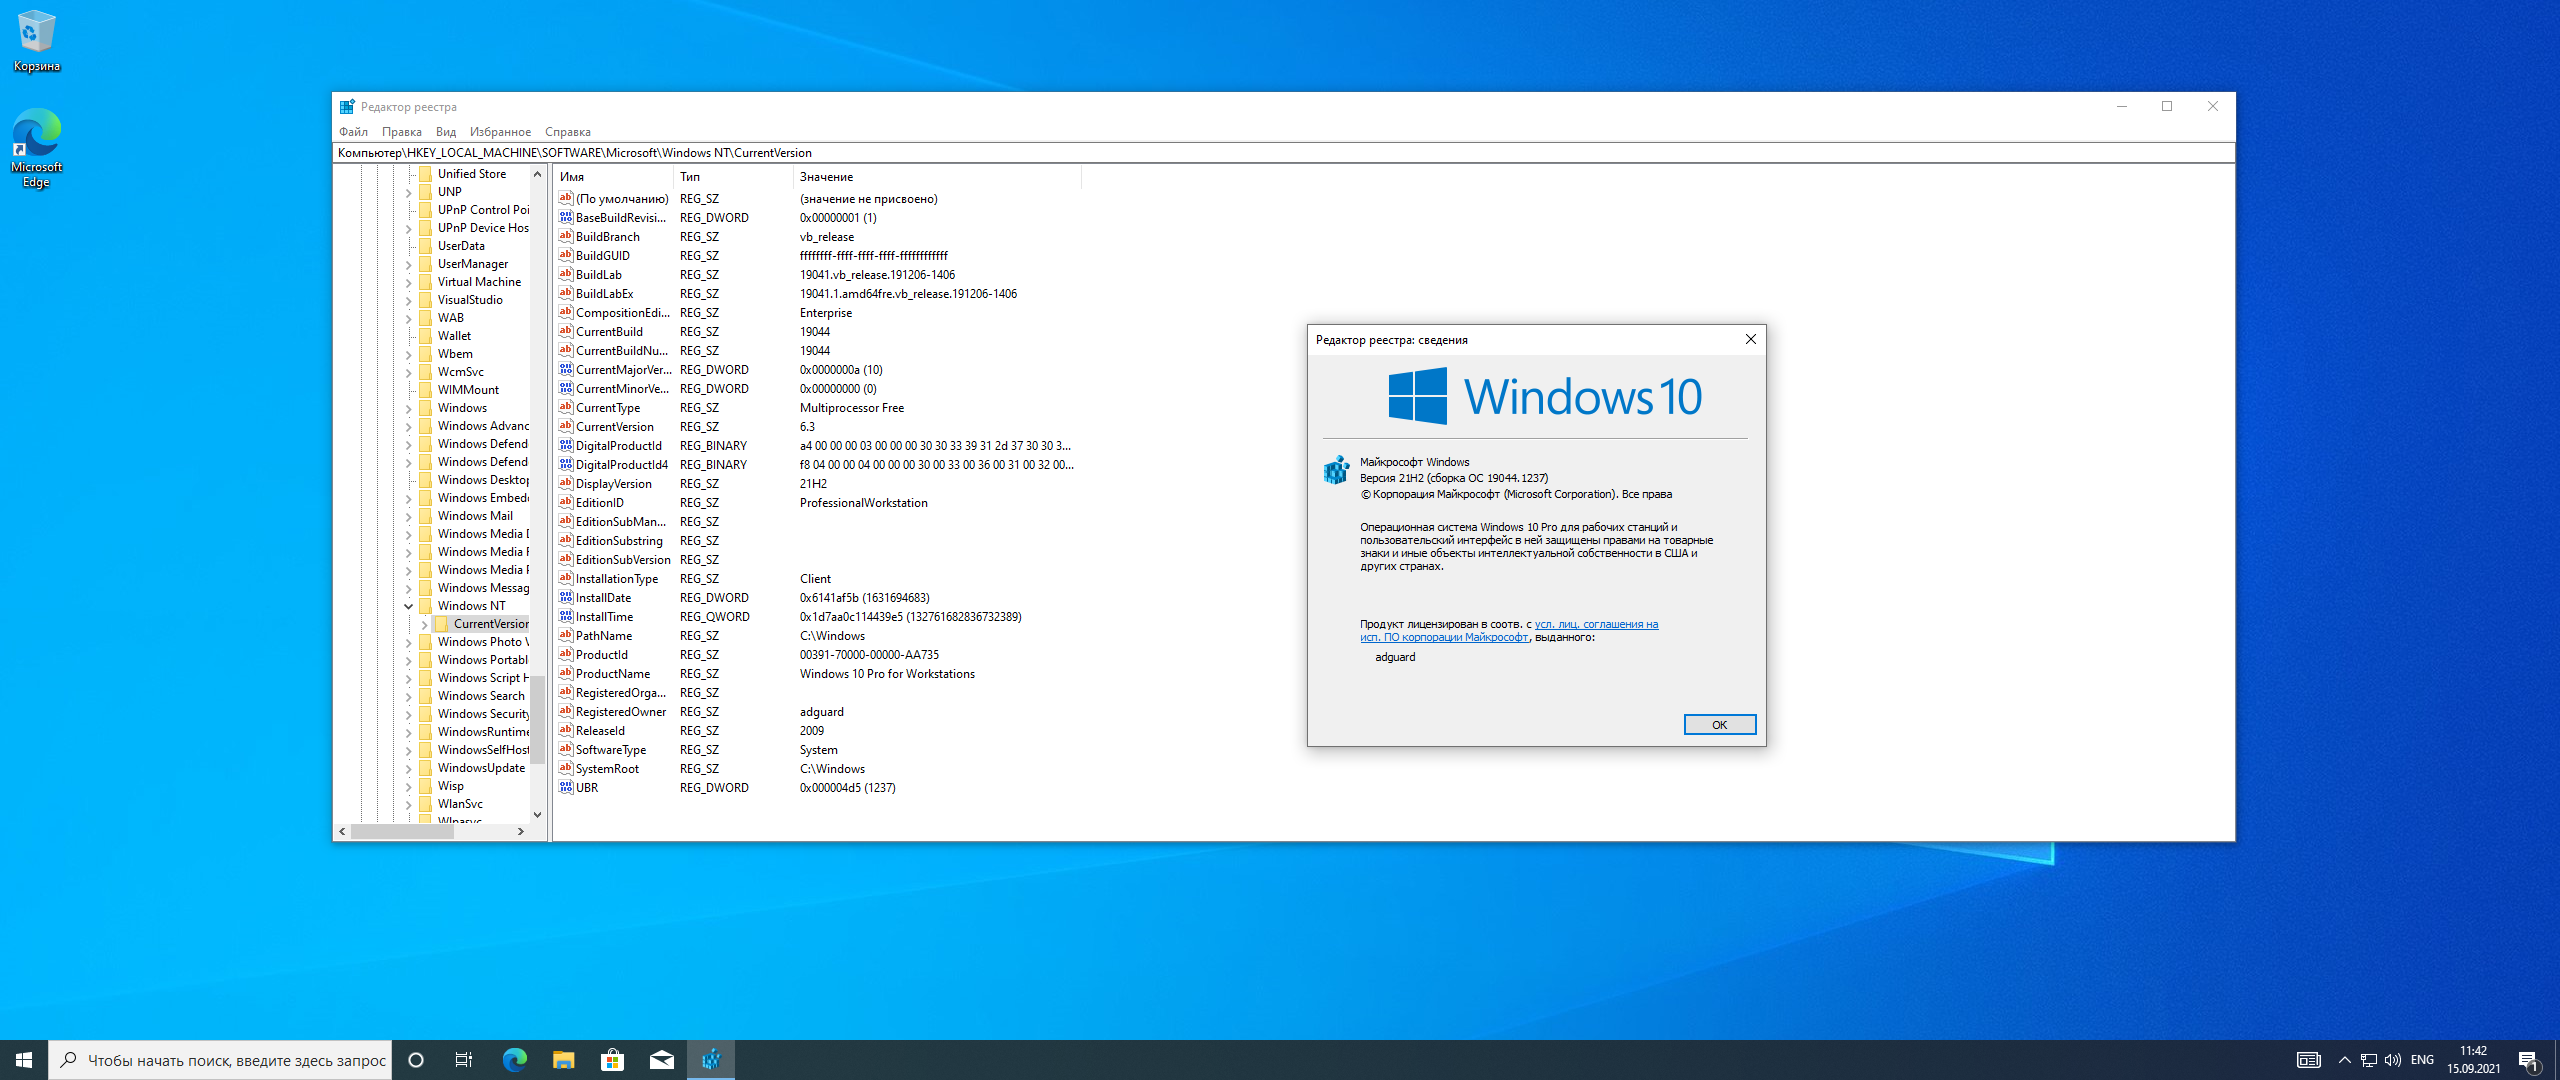The image size is (2560, 1080).
Task: Close the Registry Editor info dialog
Action: point(1750,339)
